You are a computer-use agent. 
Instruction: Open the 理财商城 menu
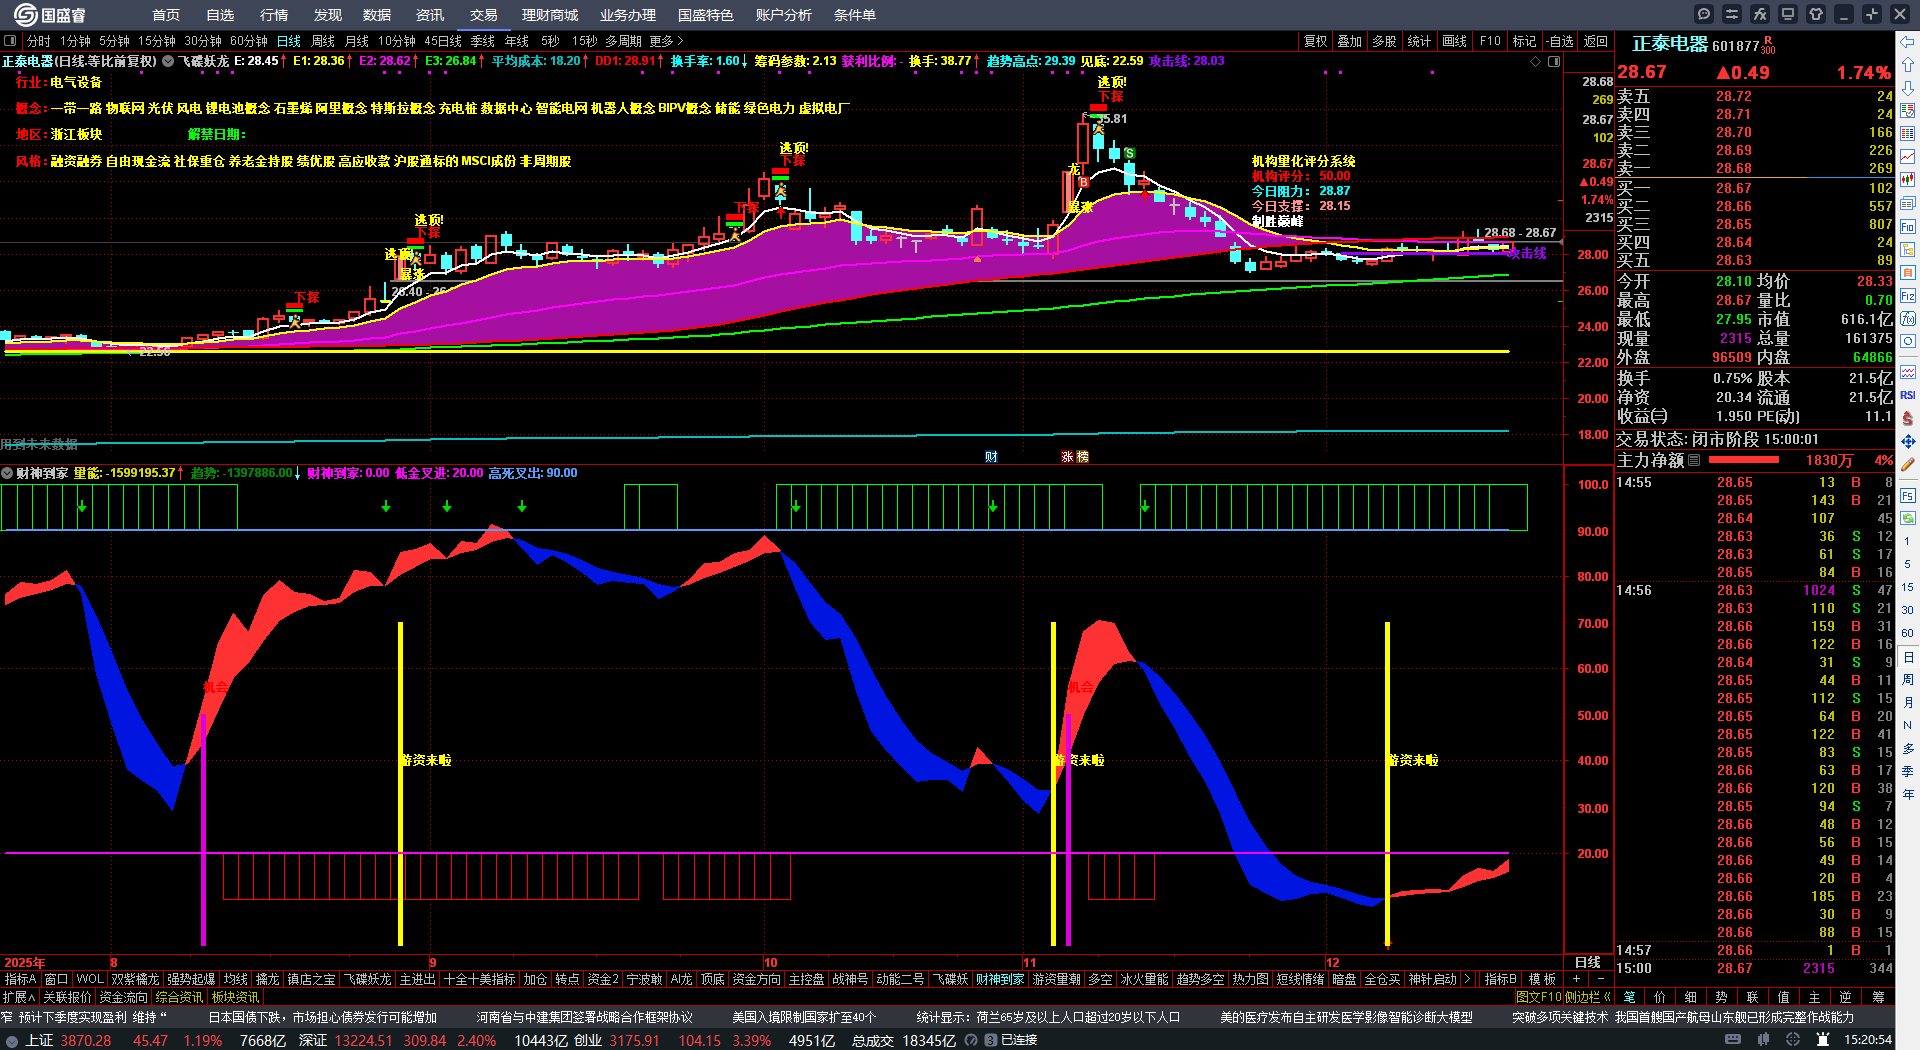(549, 15)
